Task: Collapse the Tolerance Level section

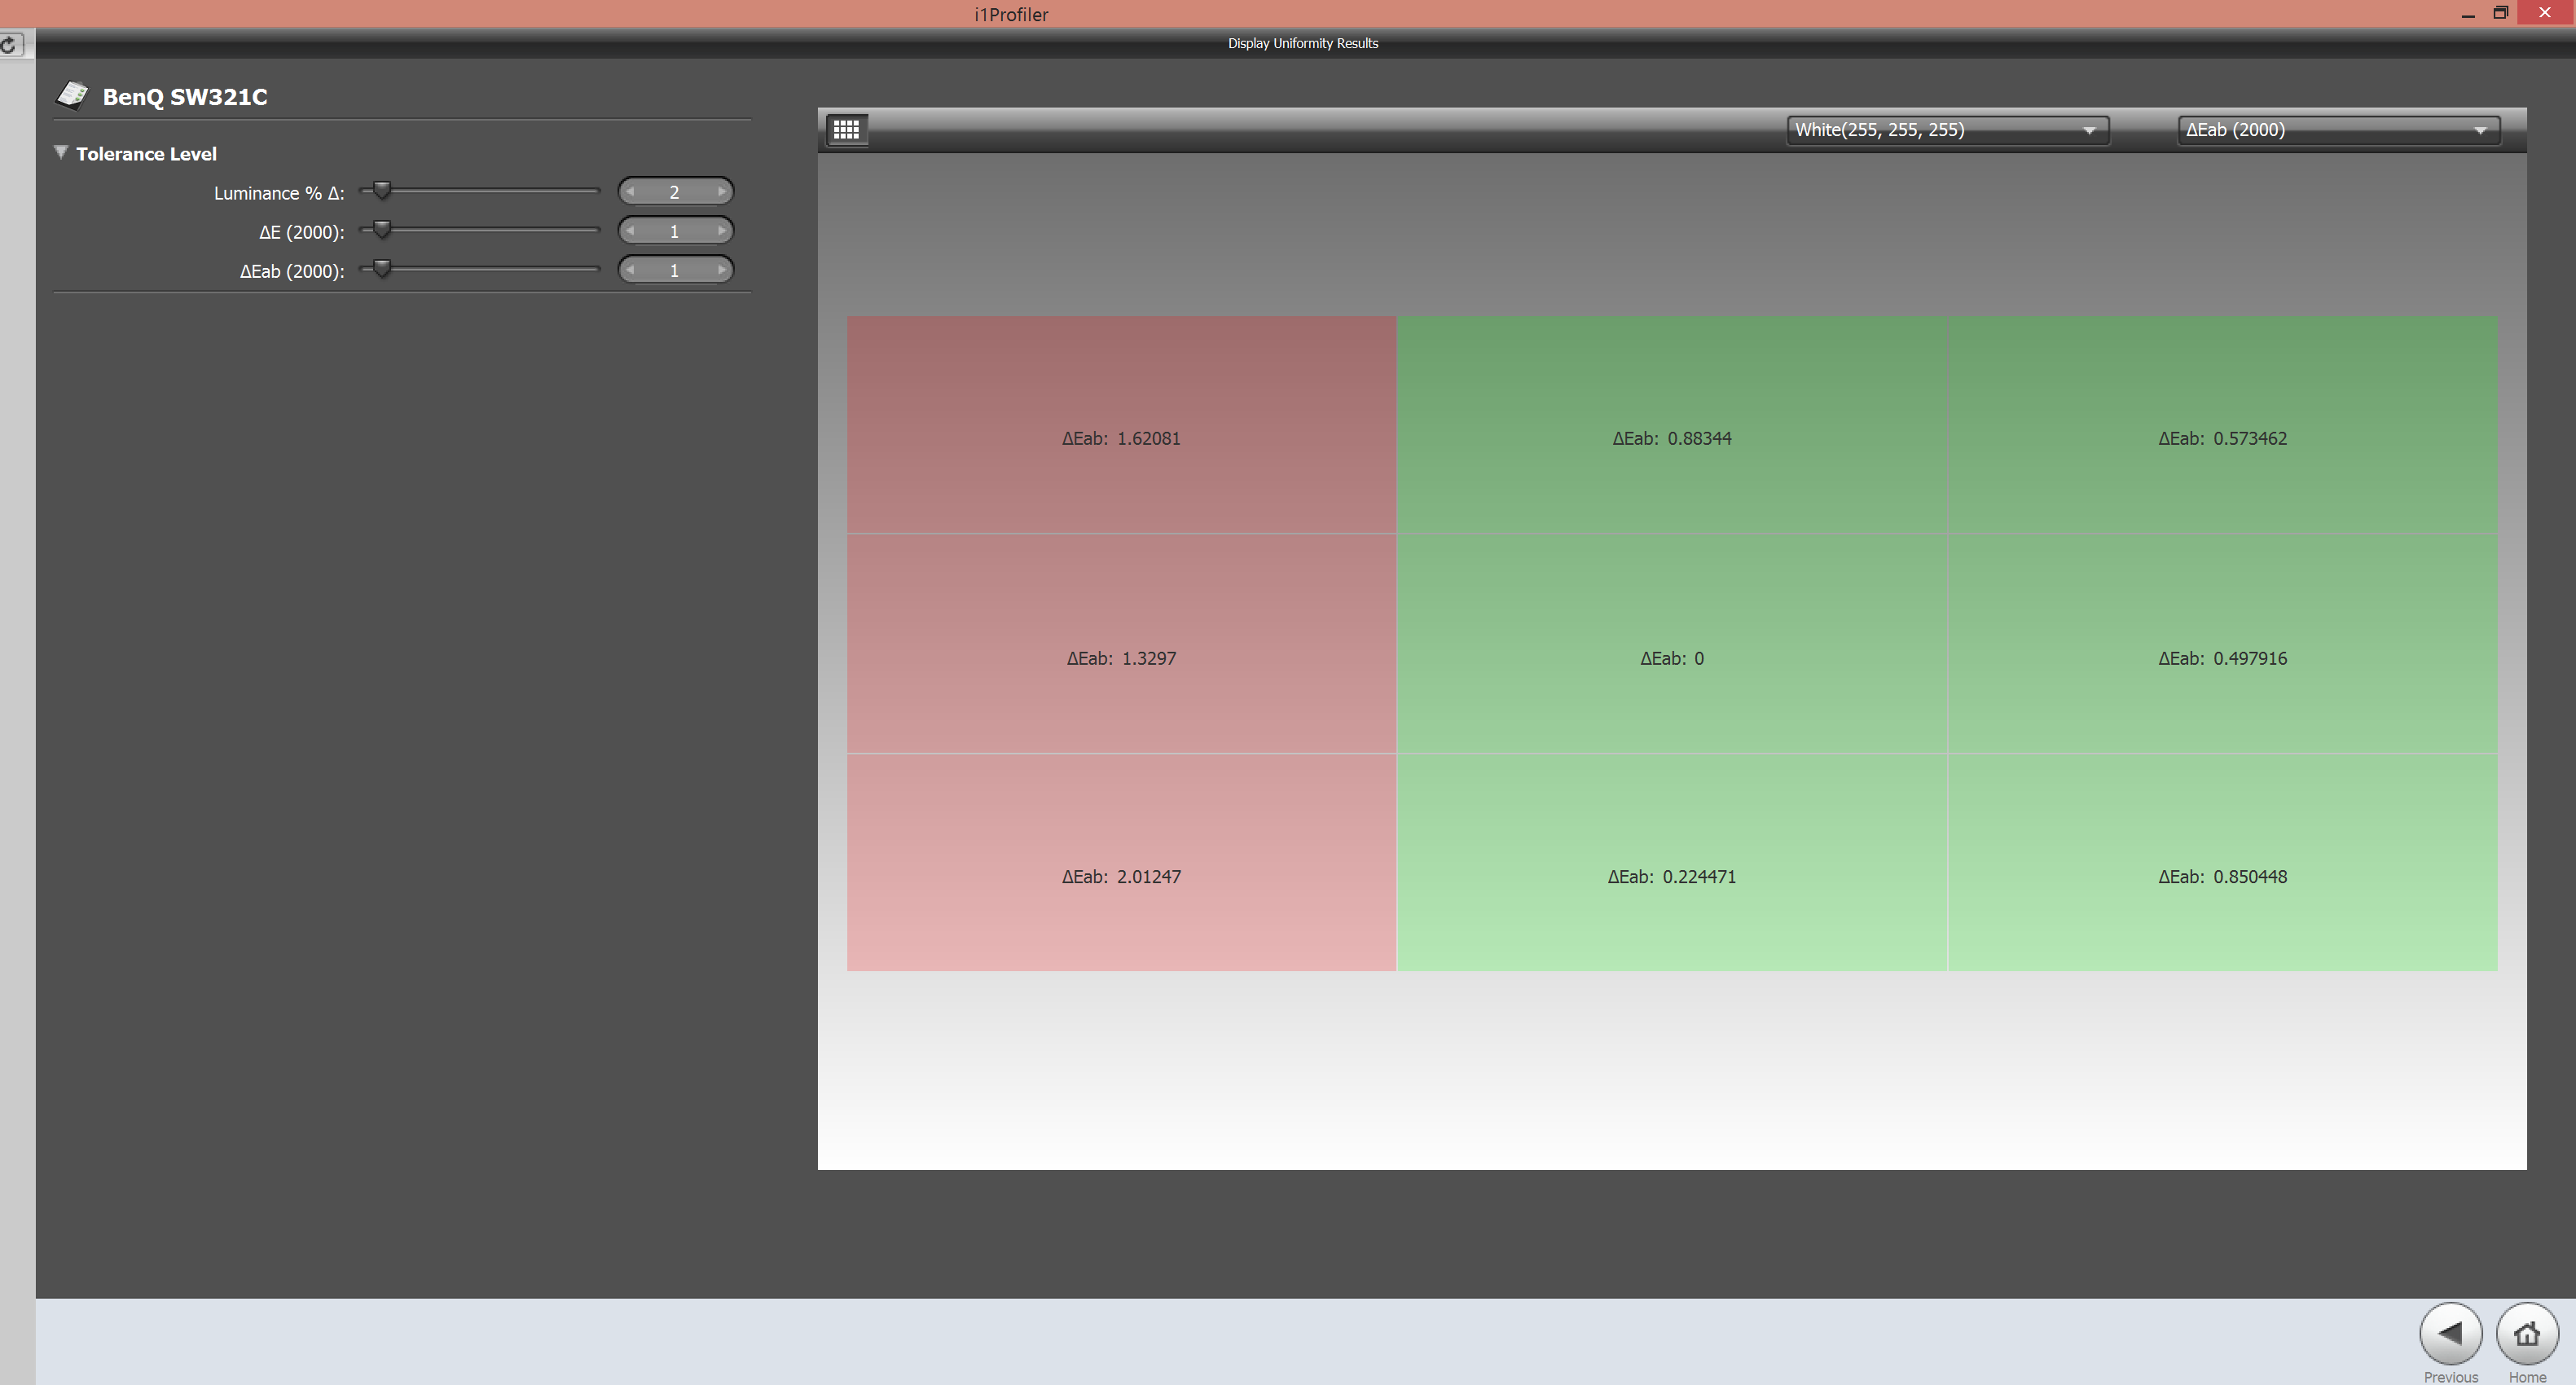Action: pyautogui.click(x=61, y=153)
